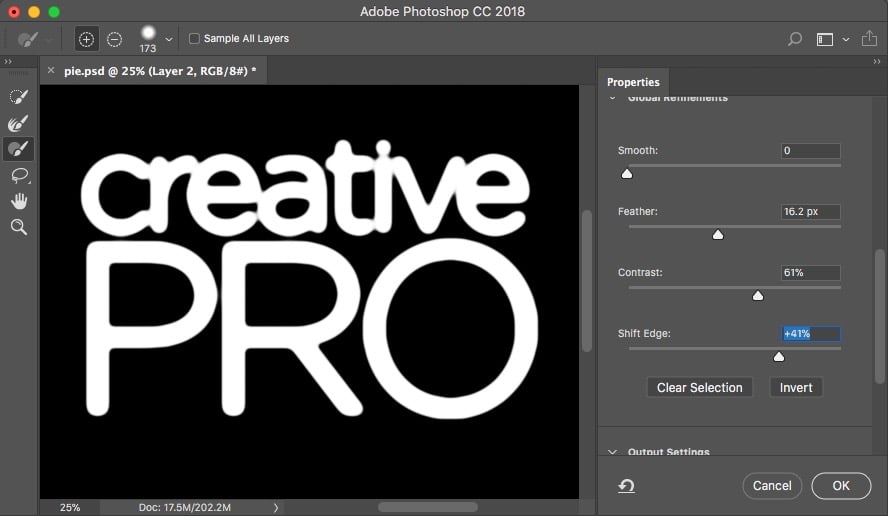Select the Hand tool

click(x=18, y=201)
